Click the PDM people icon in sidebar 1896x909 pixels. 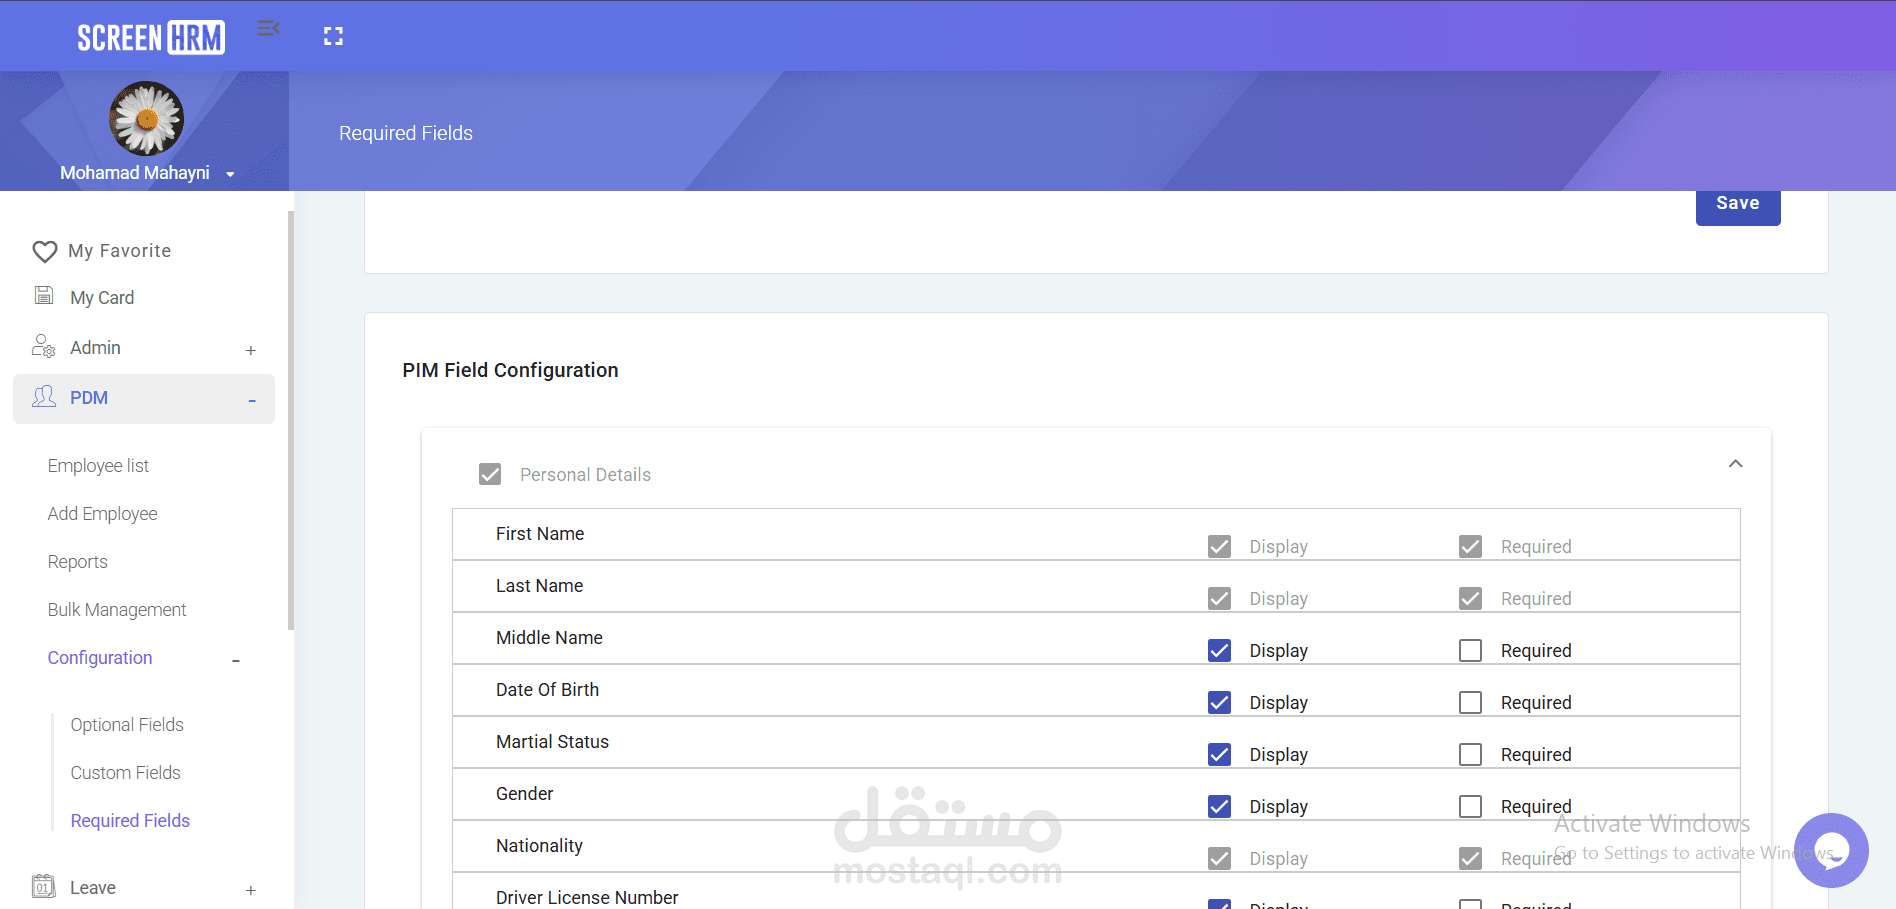tap(44, 397)
